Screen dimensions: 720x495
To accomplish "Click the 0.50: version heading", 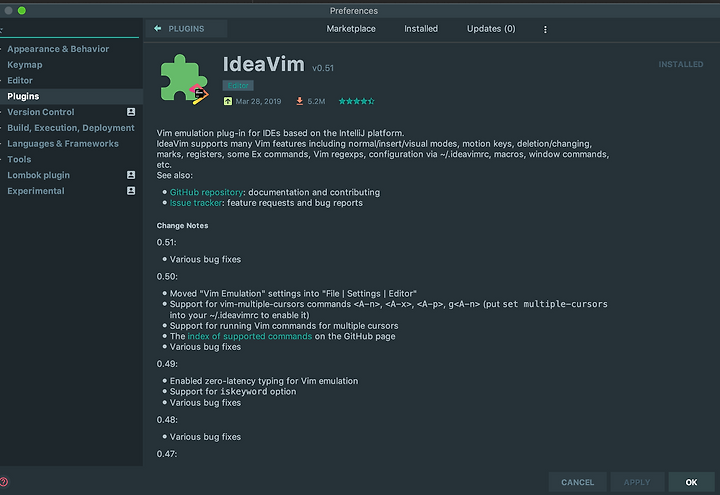I will coord(167,276).
